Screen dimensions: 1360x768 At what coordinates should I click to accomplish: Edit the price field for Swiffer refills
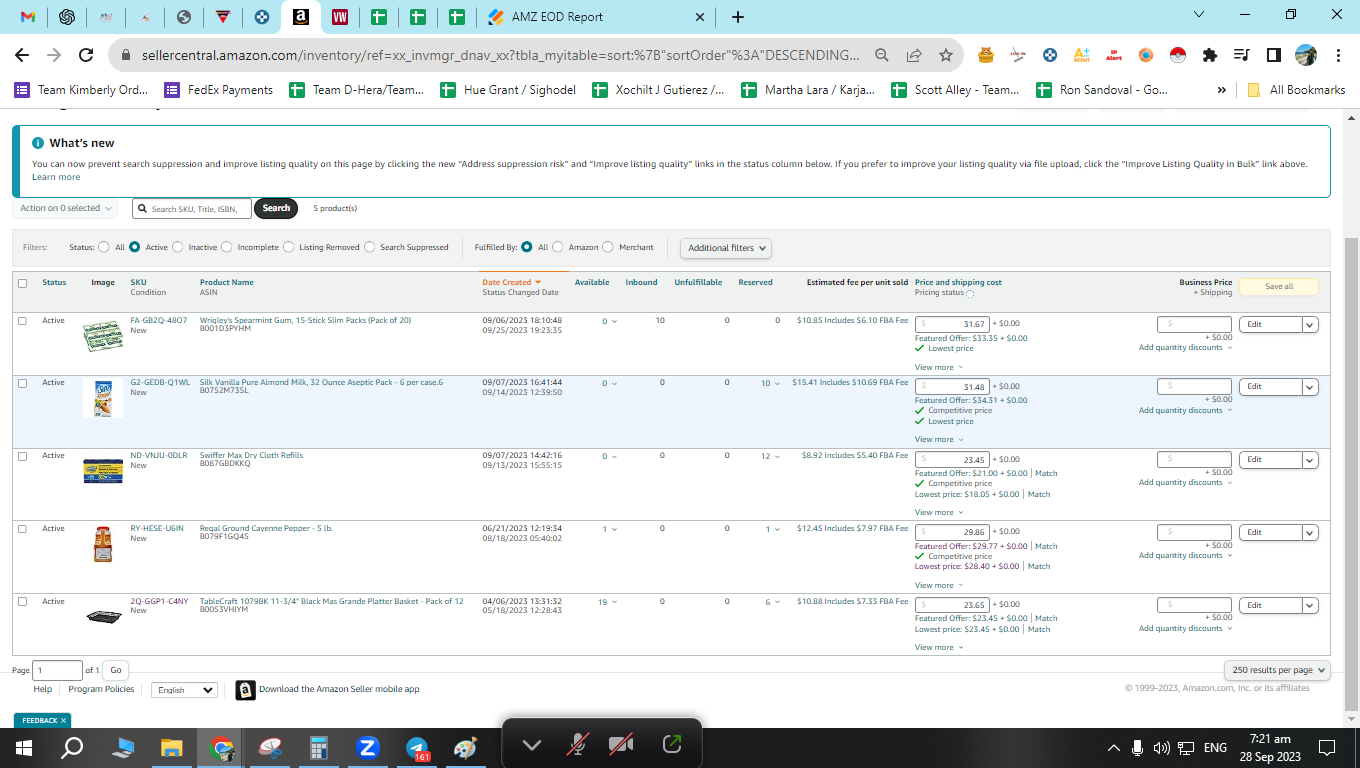[953, 460]
